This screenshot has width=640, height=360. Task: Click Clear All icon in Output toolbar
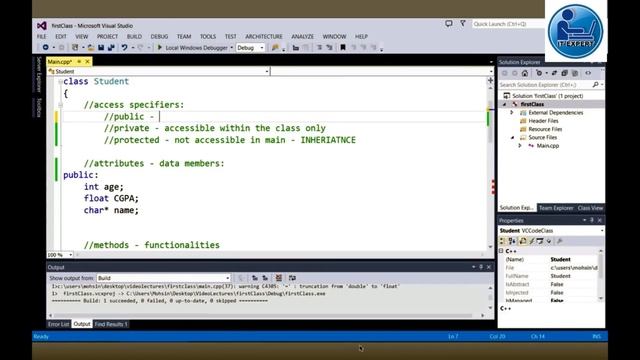coord(279,278)
